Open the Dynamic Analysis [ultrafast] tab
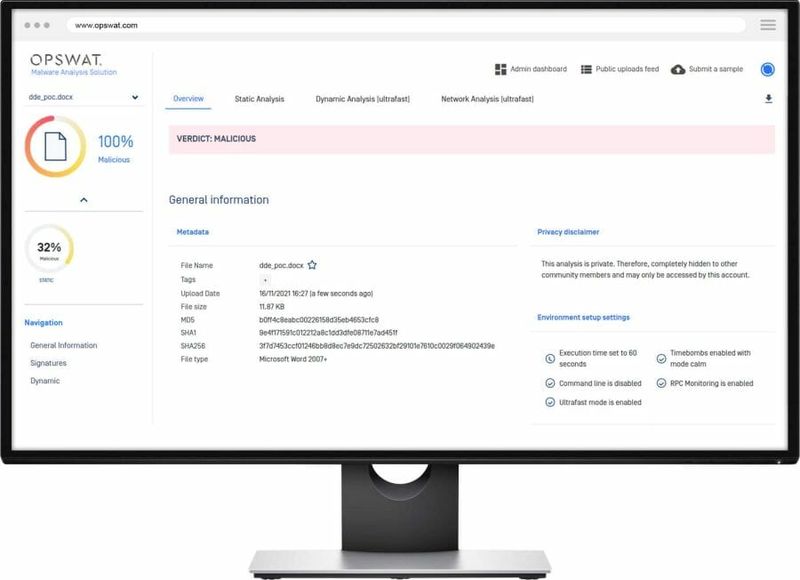Viewport: 800px width, 580px height. pos(362,99)
